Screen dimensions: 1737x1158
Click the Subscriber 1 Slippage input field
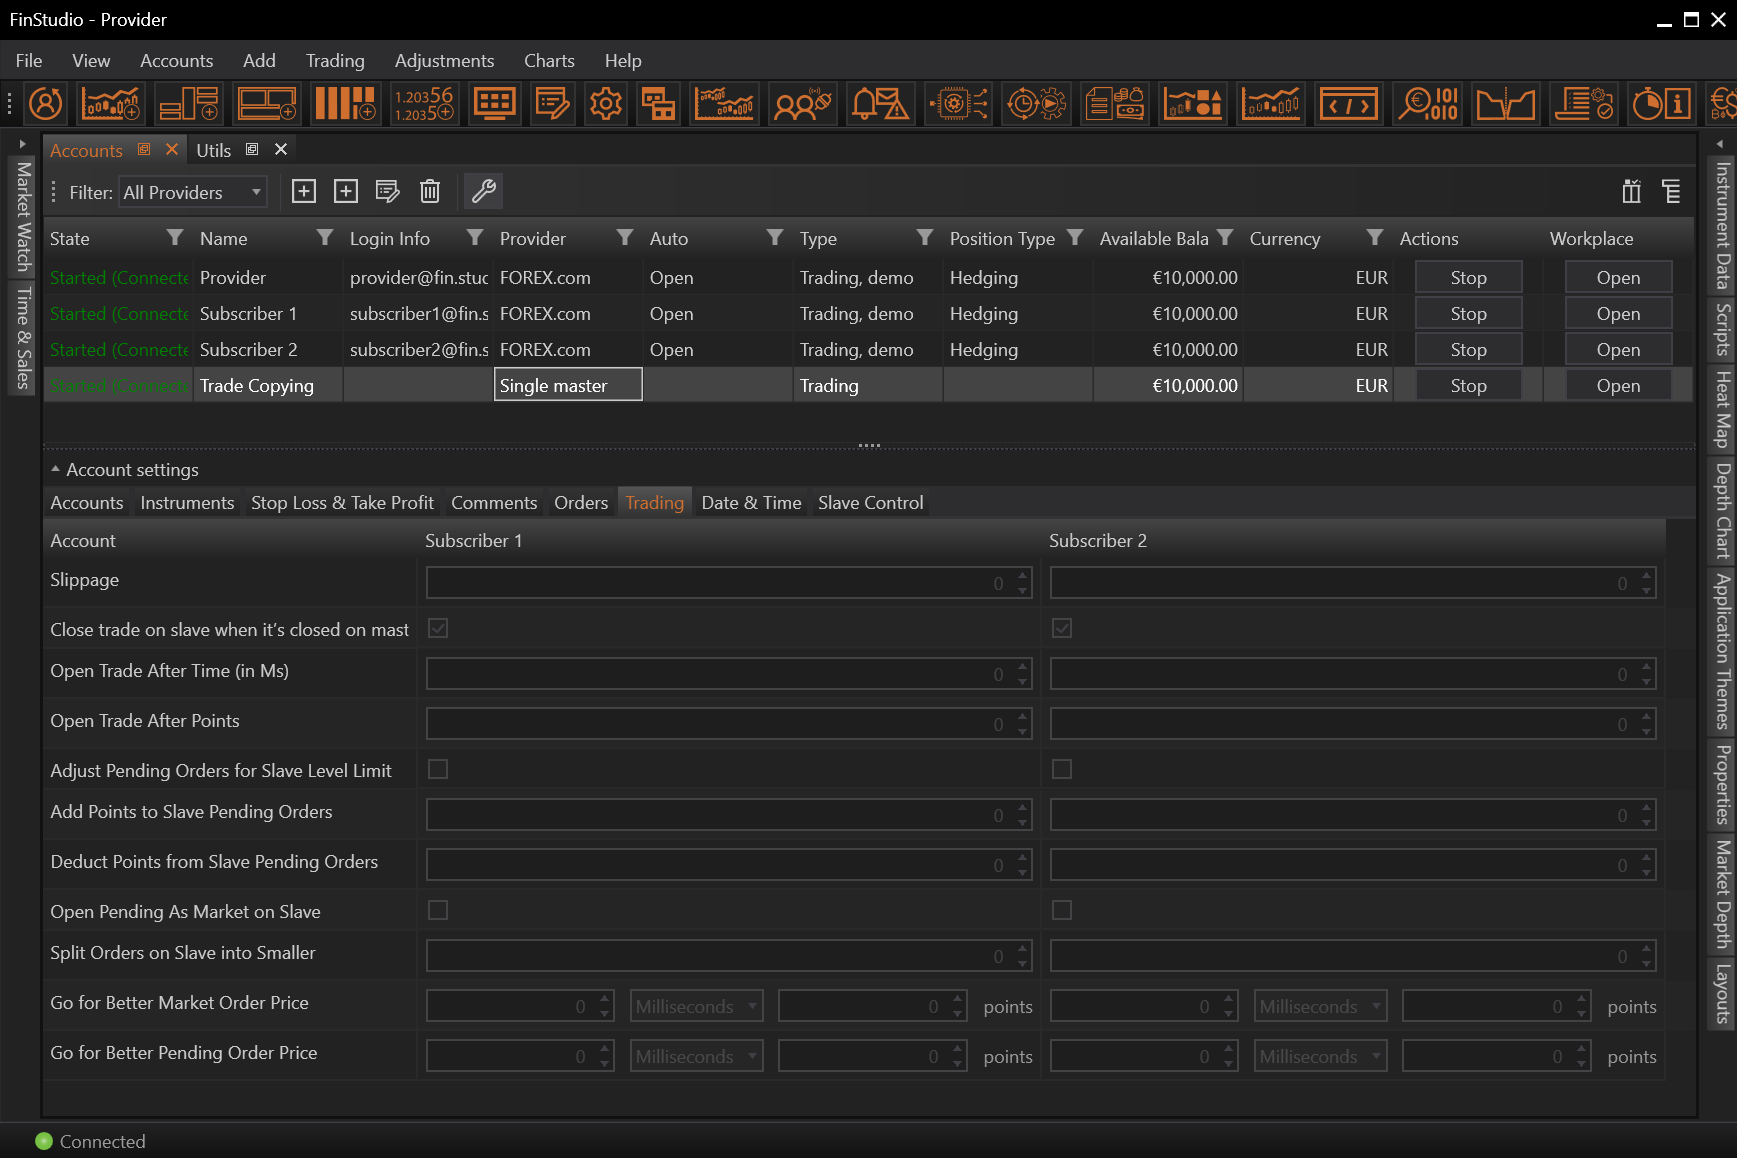(720, 583)
